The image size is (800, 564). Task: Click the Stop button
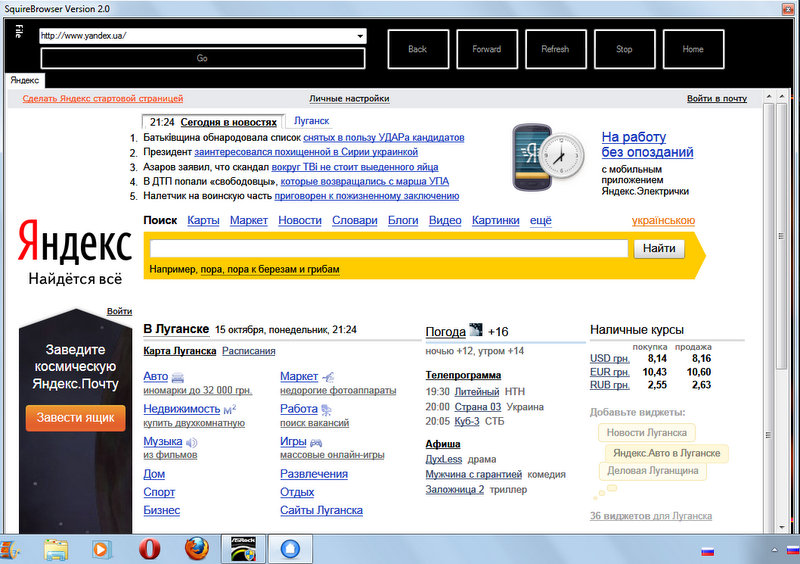624,49
